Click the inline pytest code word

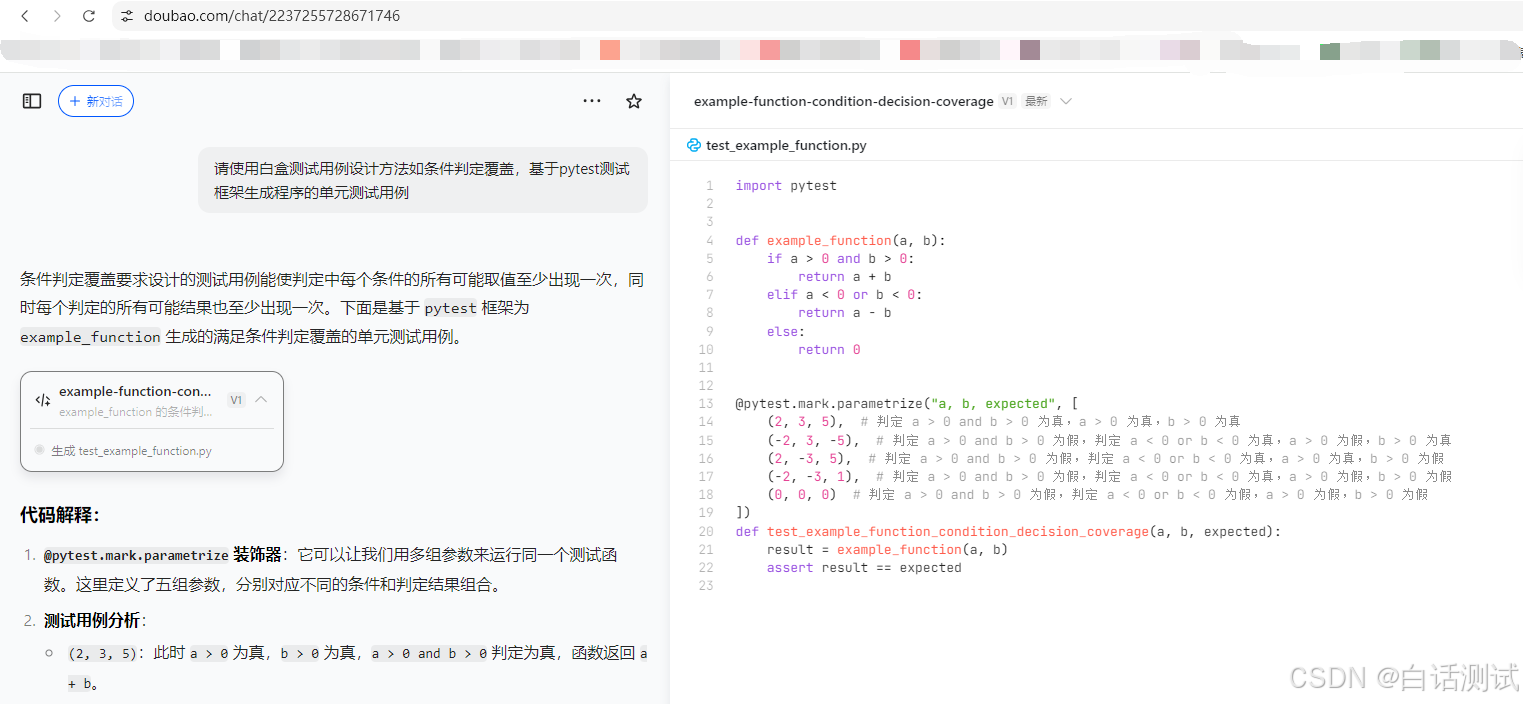point(452,308)
